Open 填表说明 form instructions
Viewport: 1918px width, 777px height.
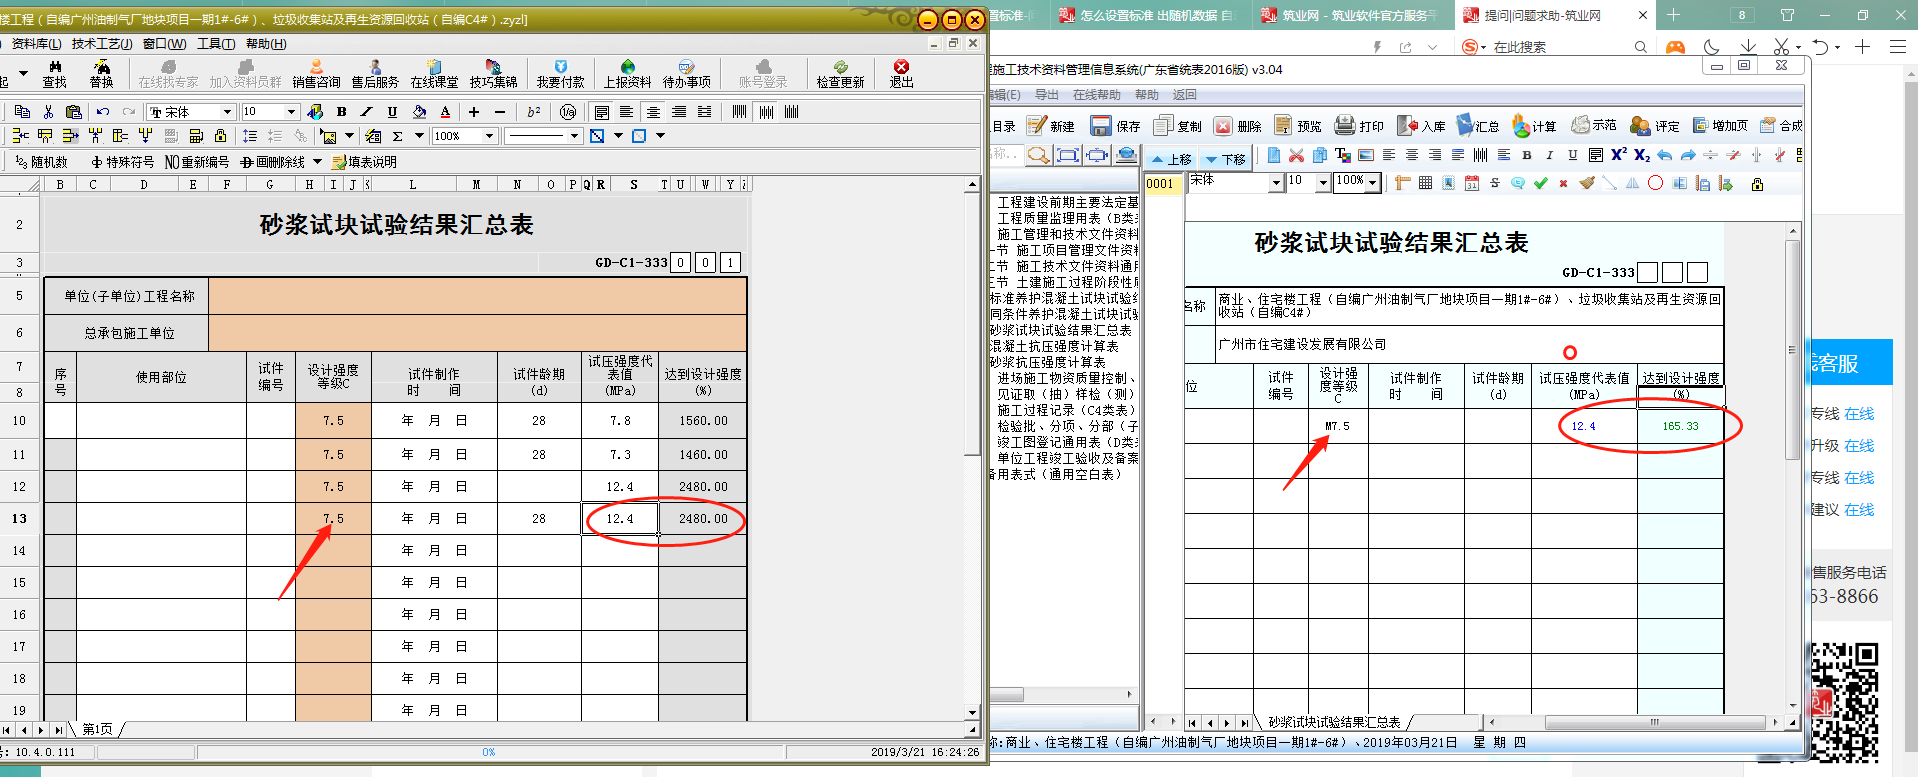point(364,162)
